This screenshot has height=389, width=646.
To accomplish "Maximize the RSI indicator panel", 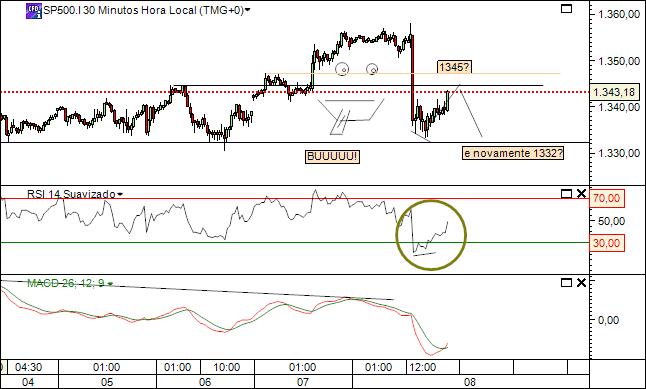I will pos(567,194).
